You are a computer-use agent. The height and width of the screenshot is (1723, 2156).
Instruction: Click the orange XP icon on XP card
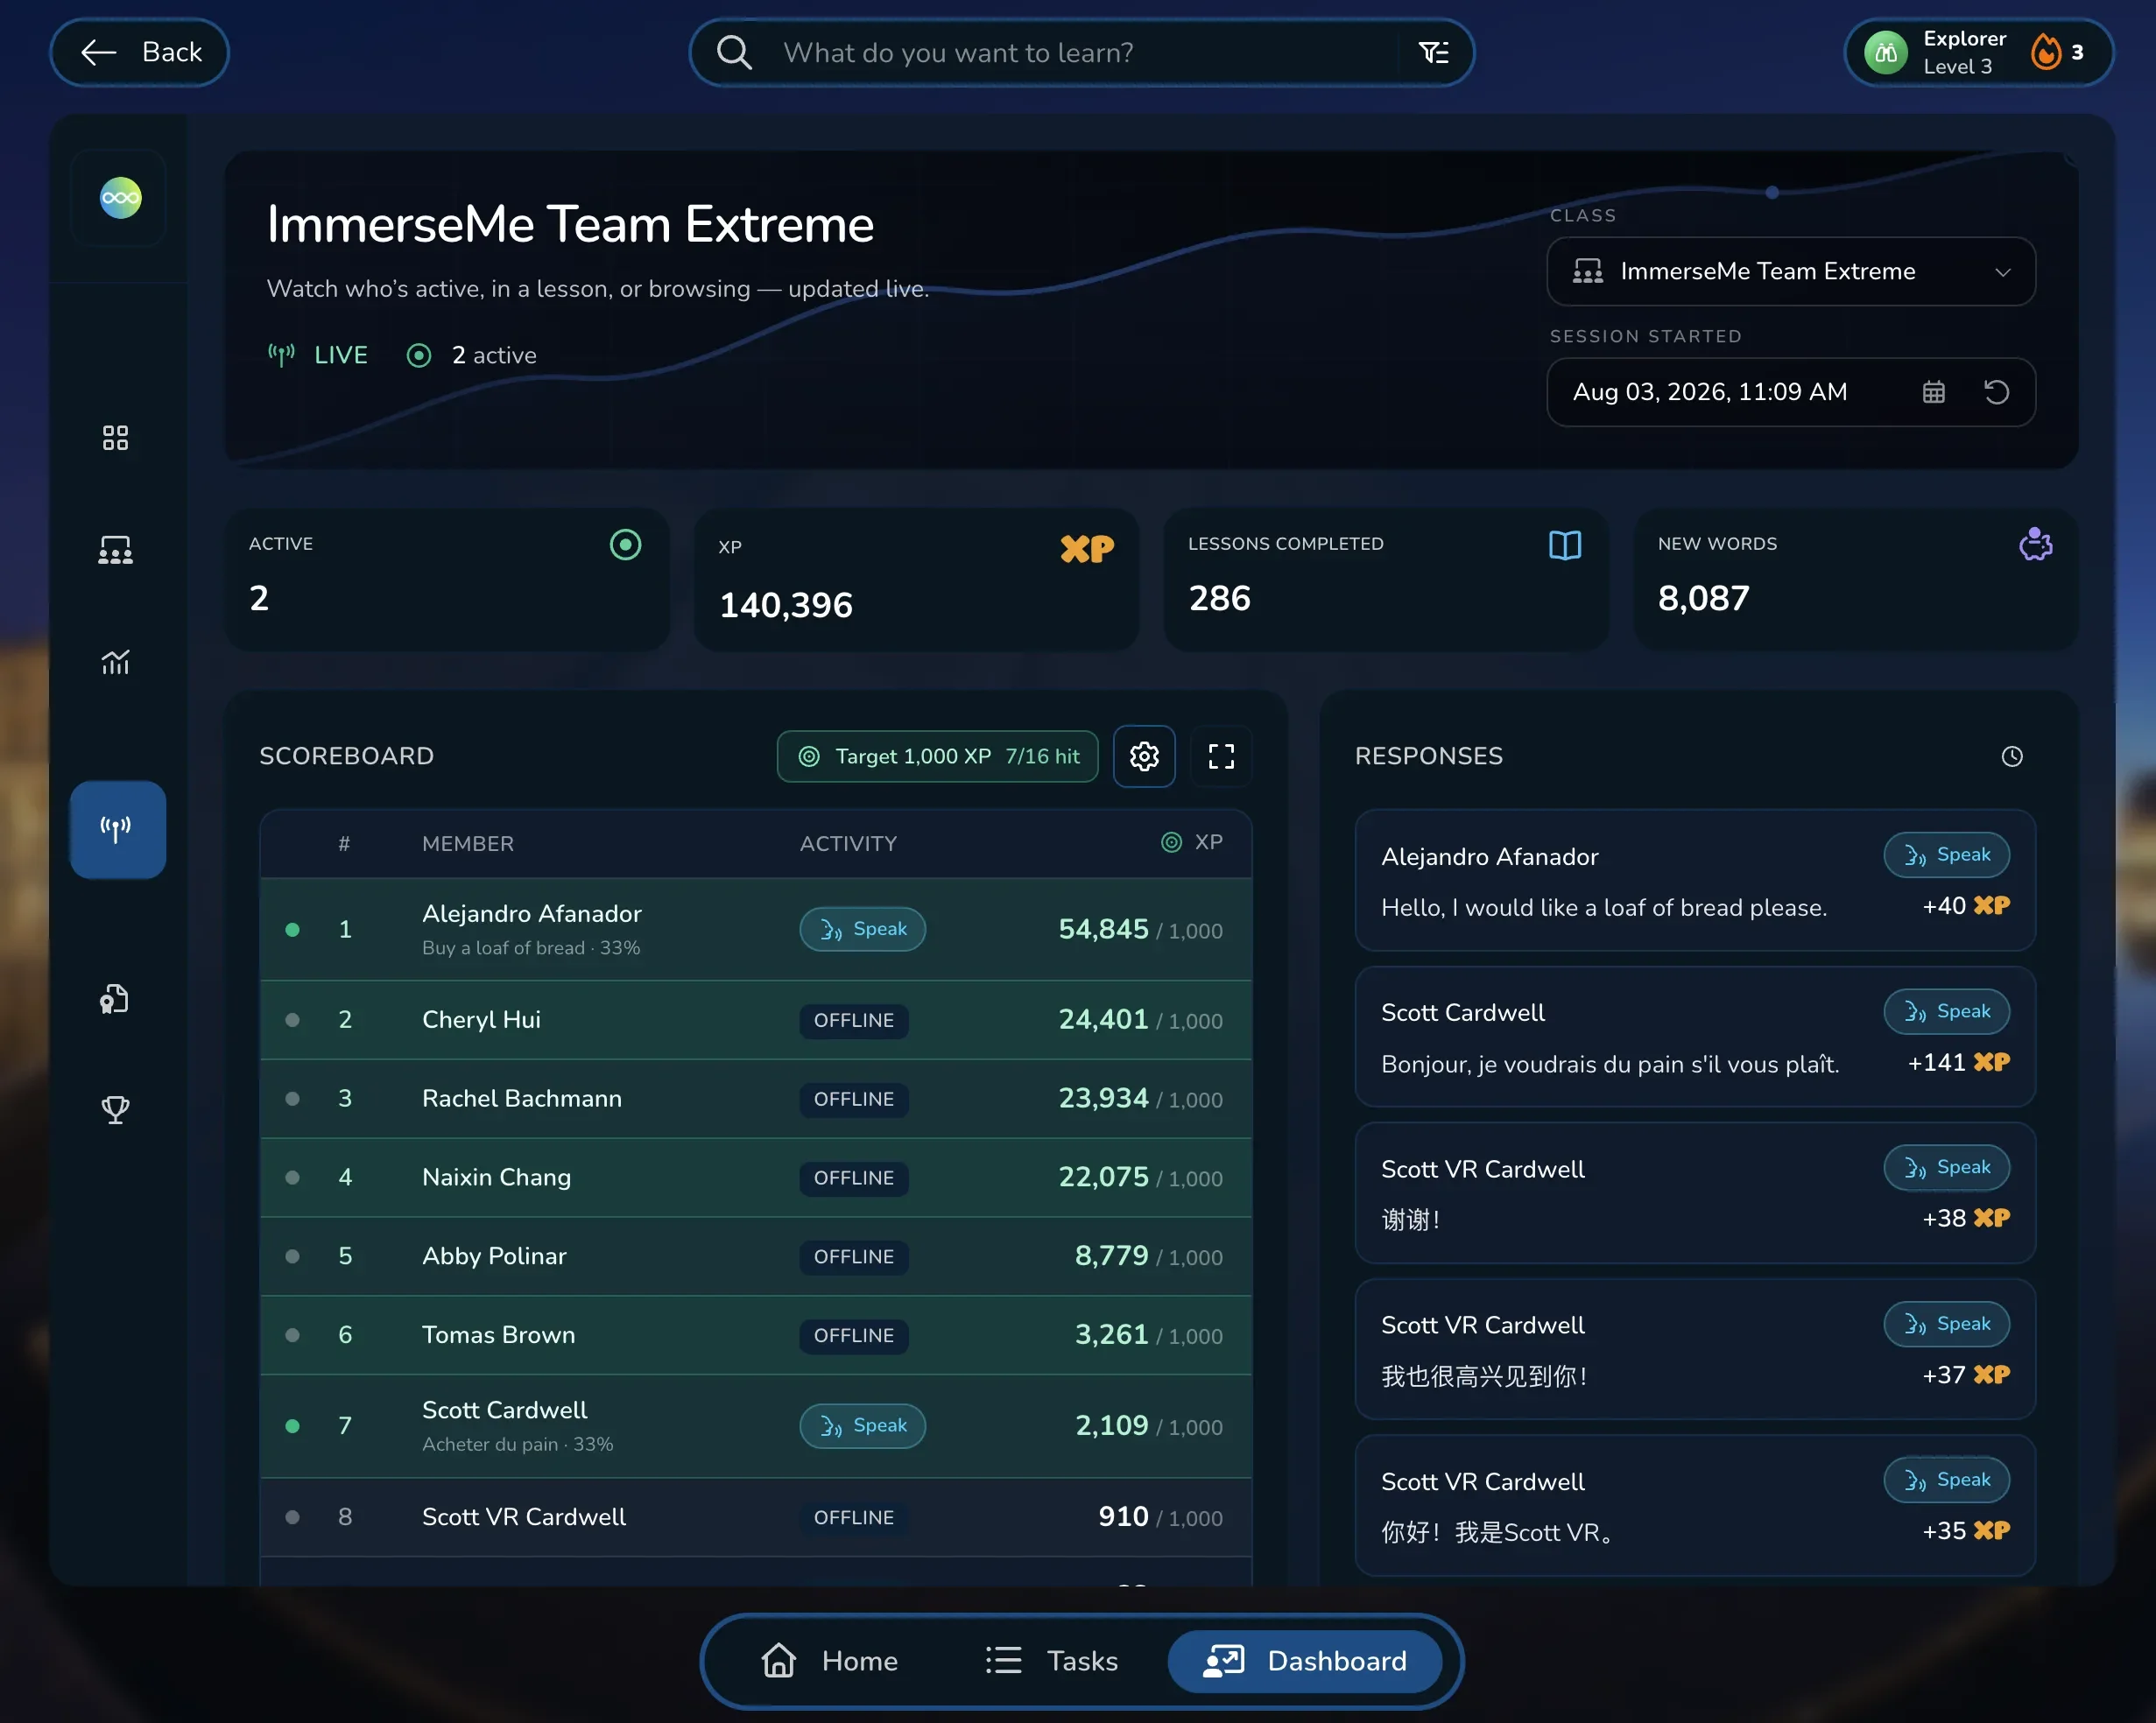coord(1087,548)
